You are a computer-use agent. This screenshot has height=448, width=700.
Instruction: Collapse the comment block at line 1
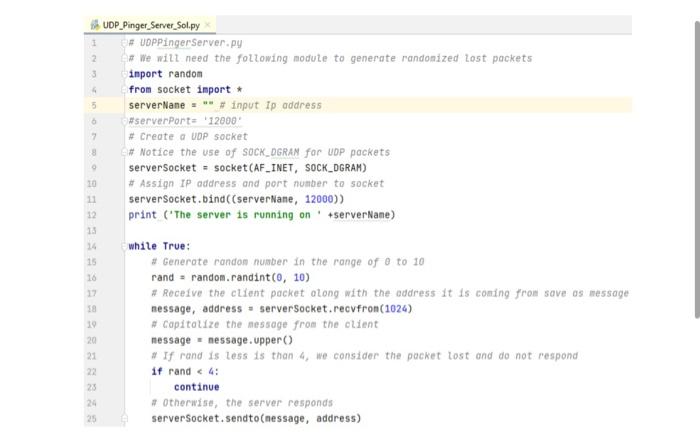click(124, 43)
